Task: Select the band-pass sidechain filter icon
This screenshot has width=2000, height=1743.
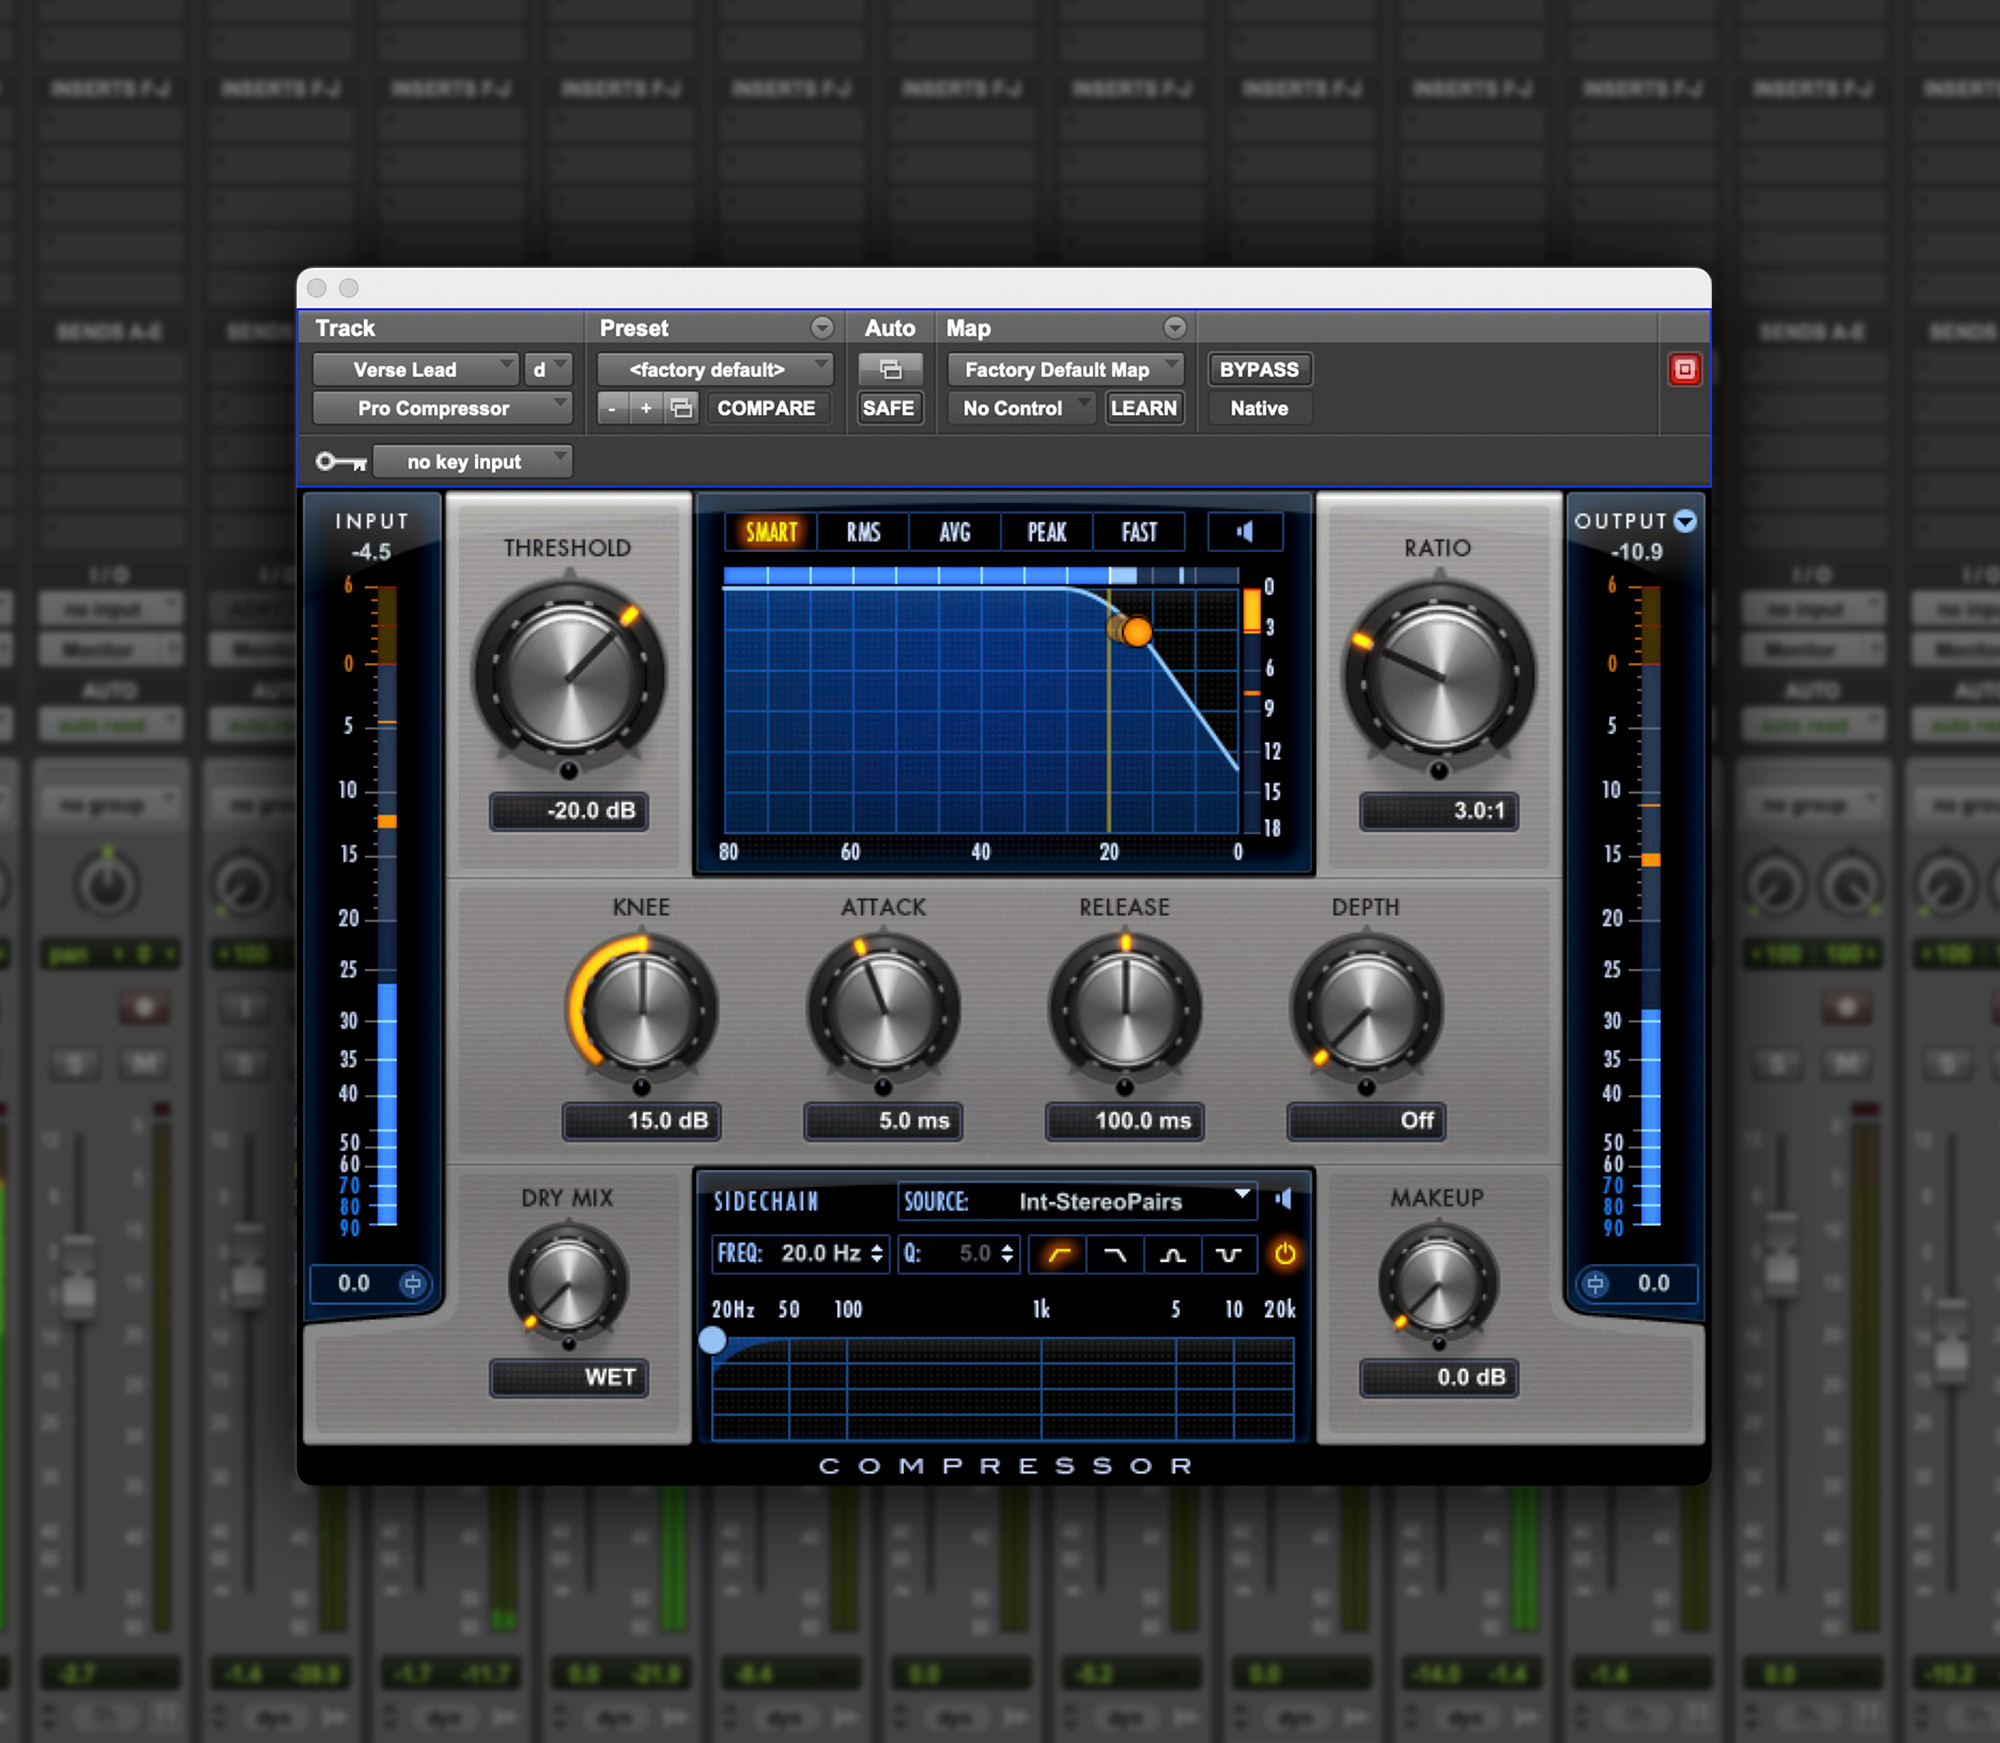Action: coord(1172,1254)
